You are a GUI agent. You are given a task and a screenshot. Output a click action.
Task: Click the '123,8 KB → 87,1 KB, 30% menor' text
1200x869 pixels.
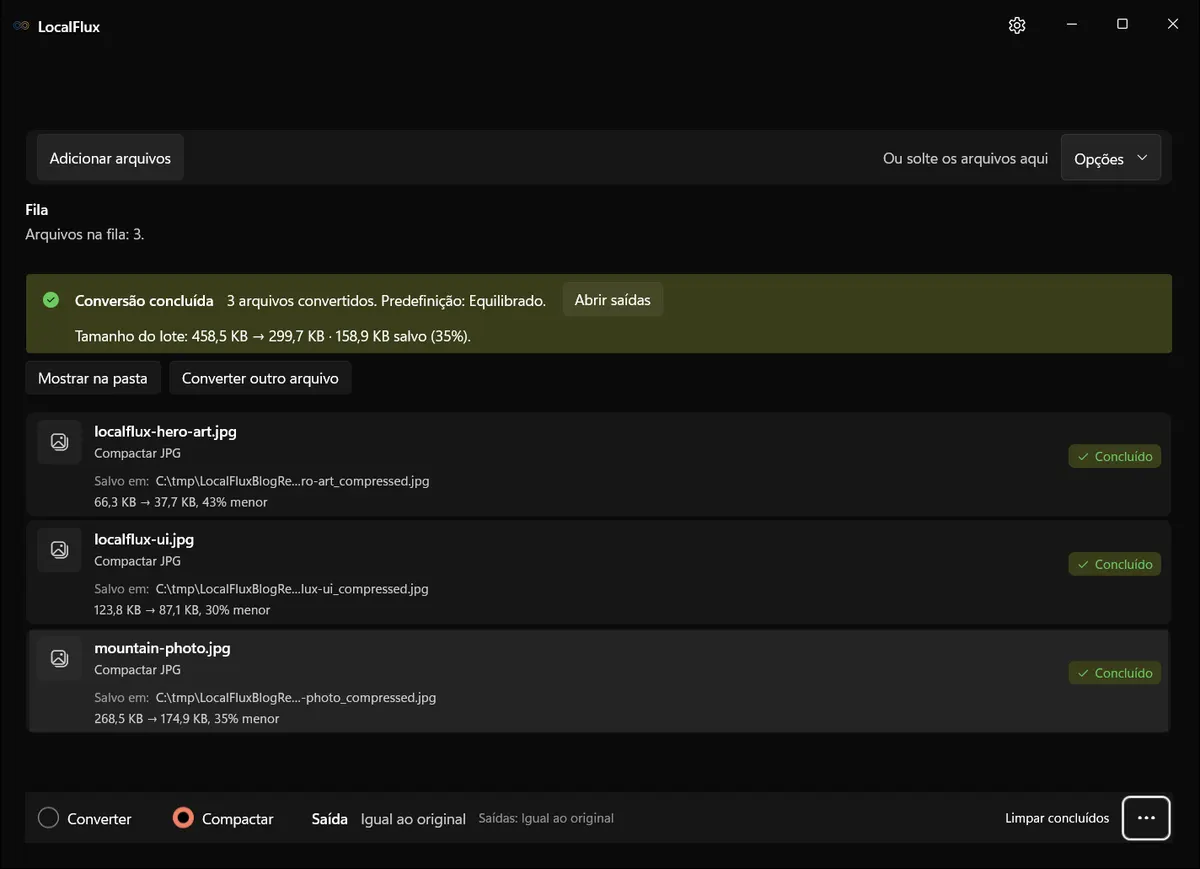[182, 610]
